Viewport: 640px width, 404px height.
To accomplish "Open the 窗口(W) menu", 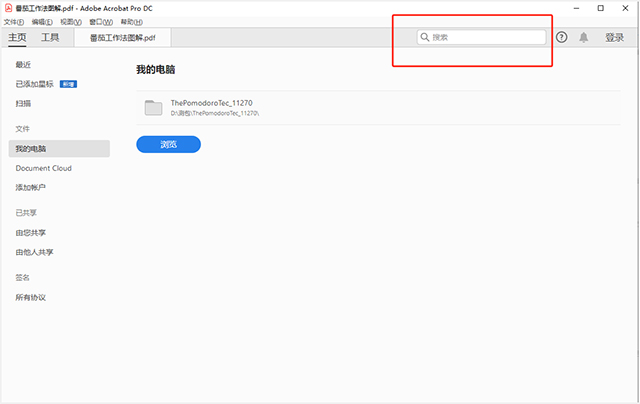I will click(101, 22).
